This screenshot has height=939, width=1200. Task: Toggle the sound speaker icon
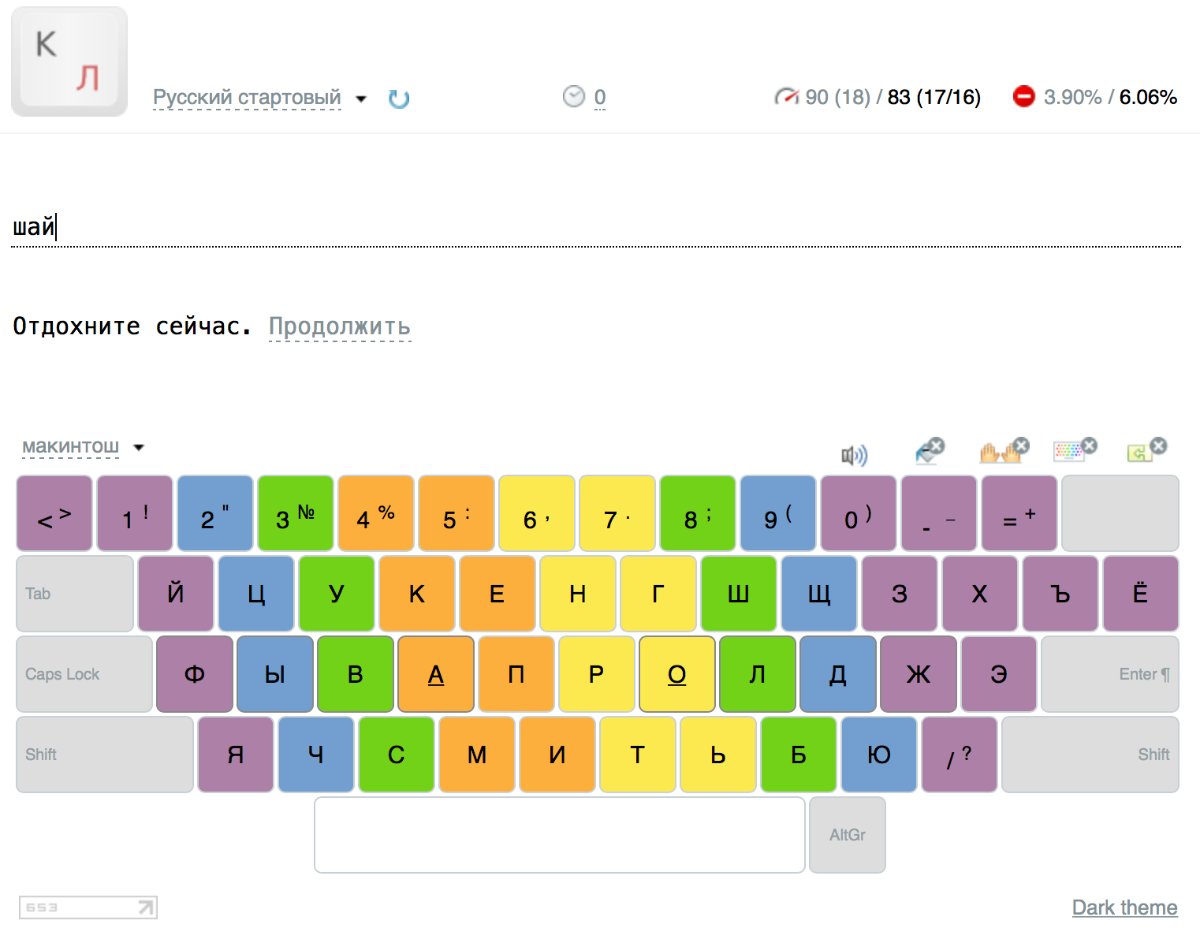(x=854, y=456)
